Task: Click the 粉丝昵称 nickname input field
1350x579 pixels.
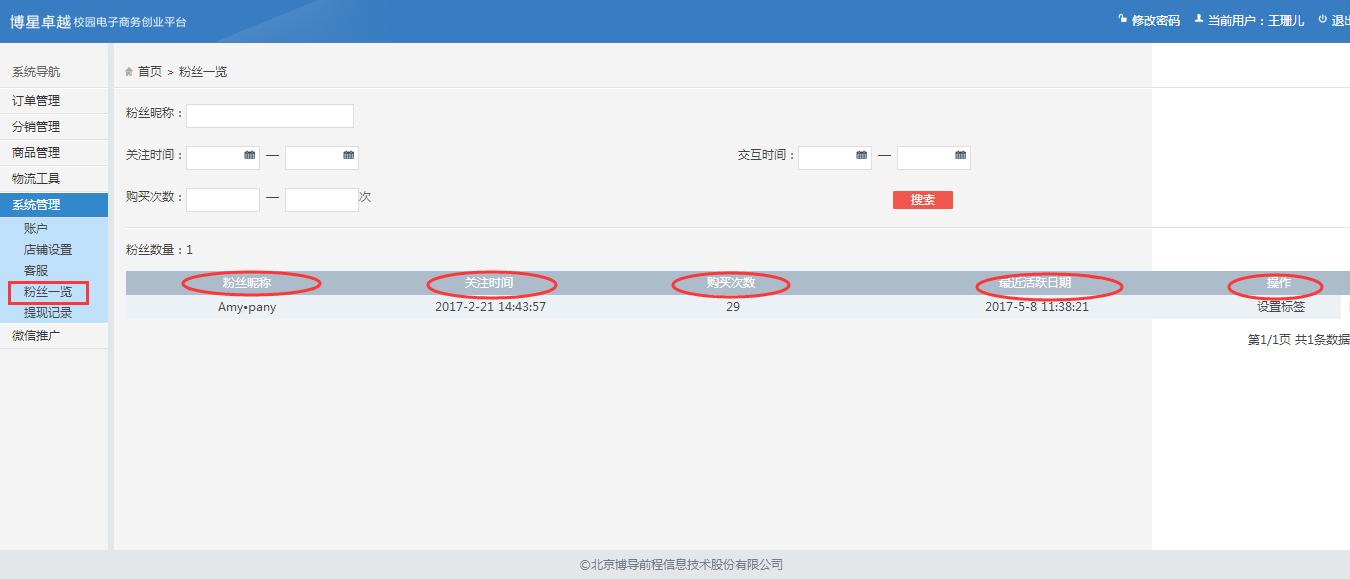Action: [x=269, y=116]
